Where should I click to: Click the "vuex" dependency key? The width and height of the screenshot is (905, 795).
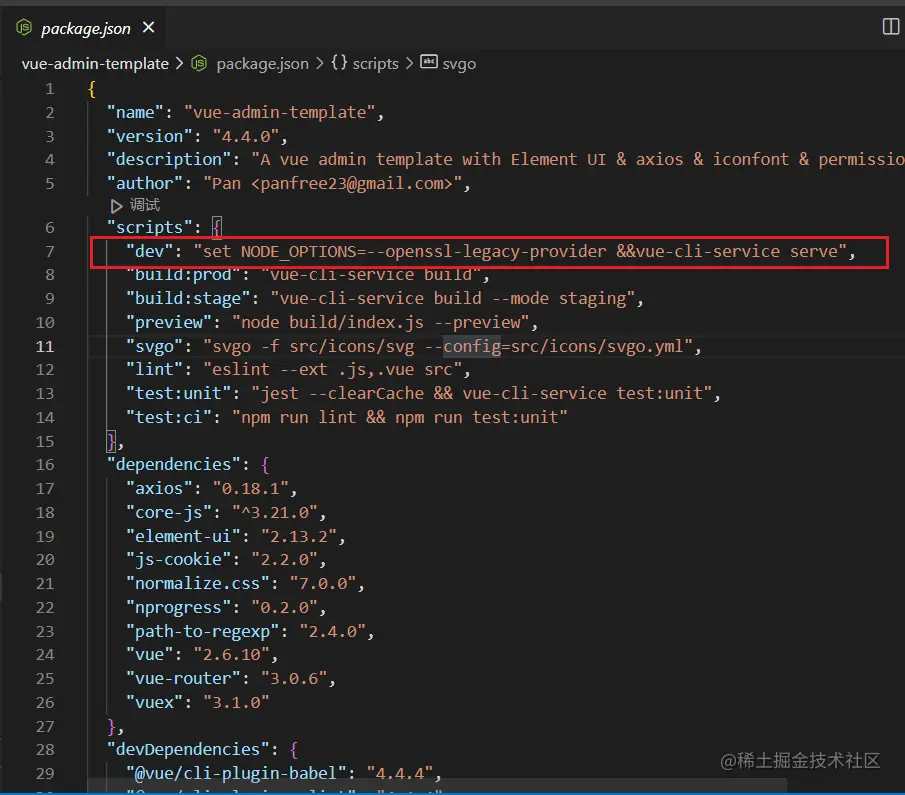pyautogui.click(x=155, y=703)
